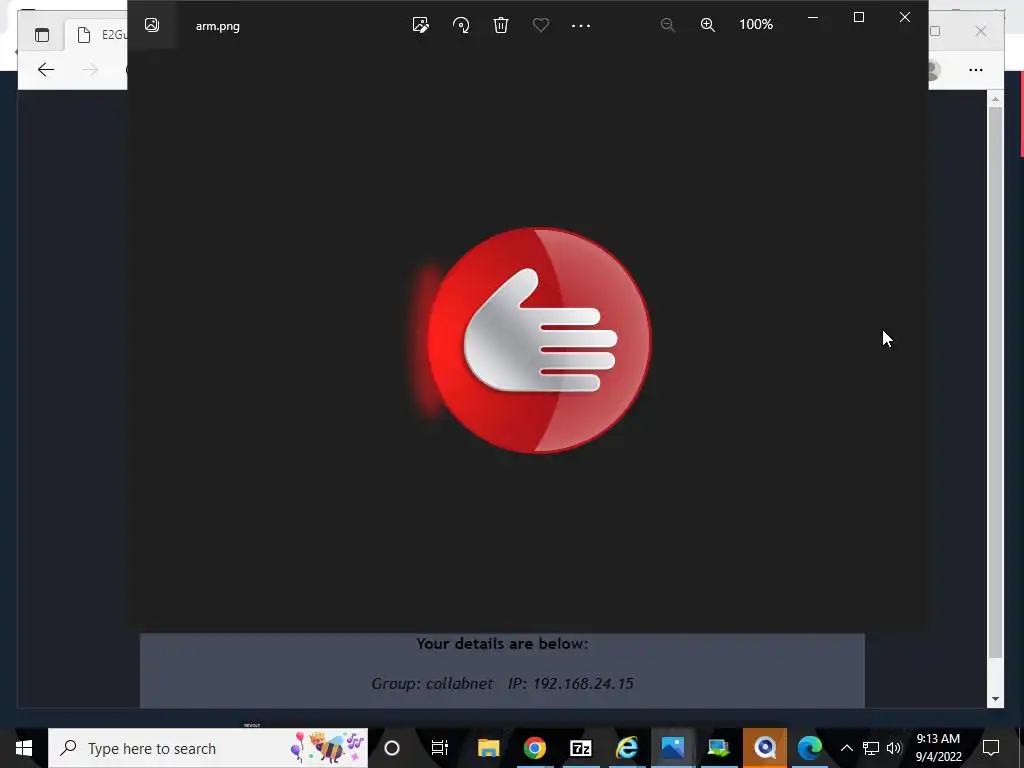
Task: Click the Photos app picture icon beside arm.png
Action: (x=152, y=25)
